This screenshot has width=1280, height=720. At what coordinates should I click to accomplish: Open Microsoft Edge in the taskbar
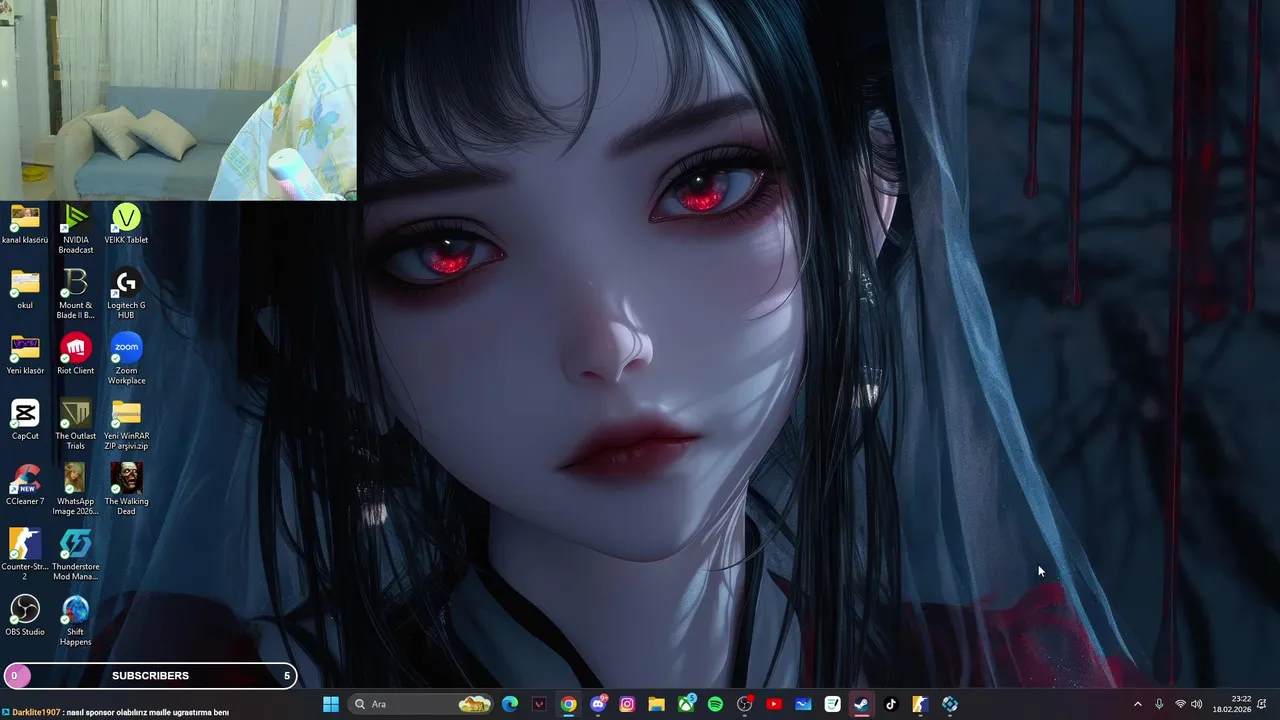click(x=510, y=704)
